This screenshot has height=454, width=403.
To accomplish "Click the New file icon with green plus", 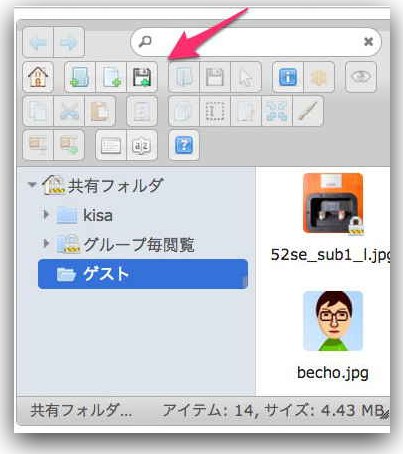I will (111, 77).
